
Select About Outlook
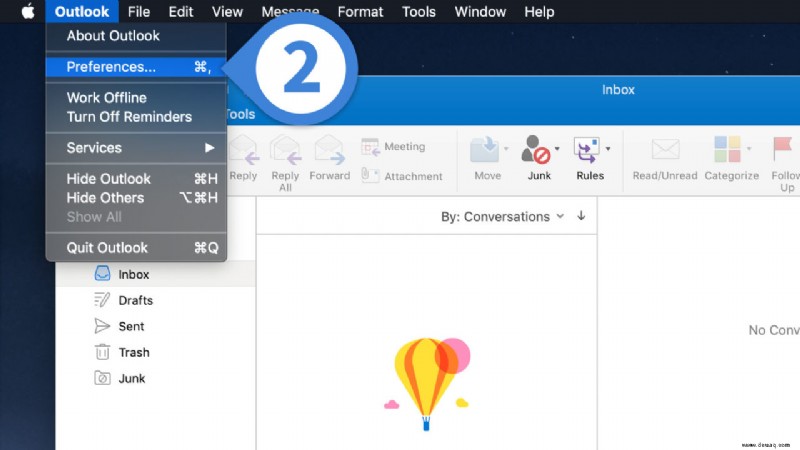(x=136, y=36)
